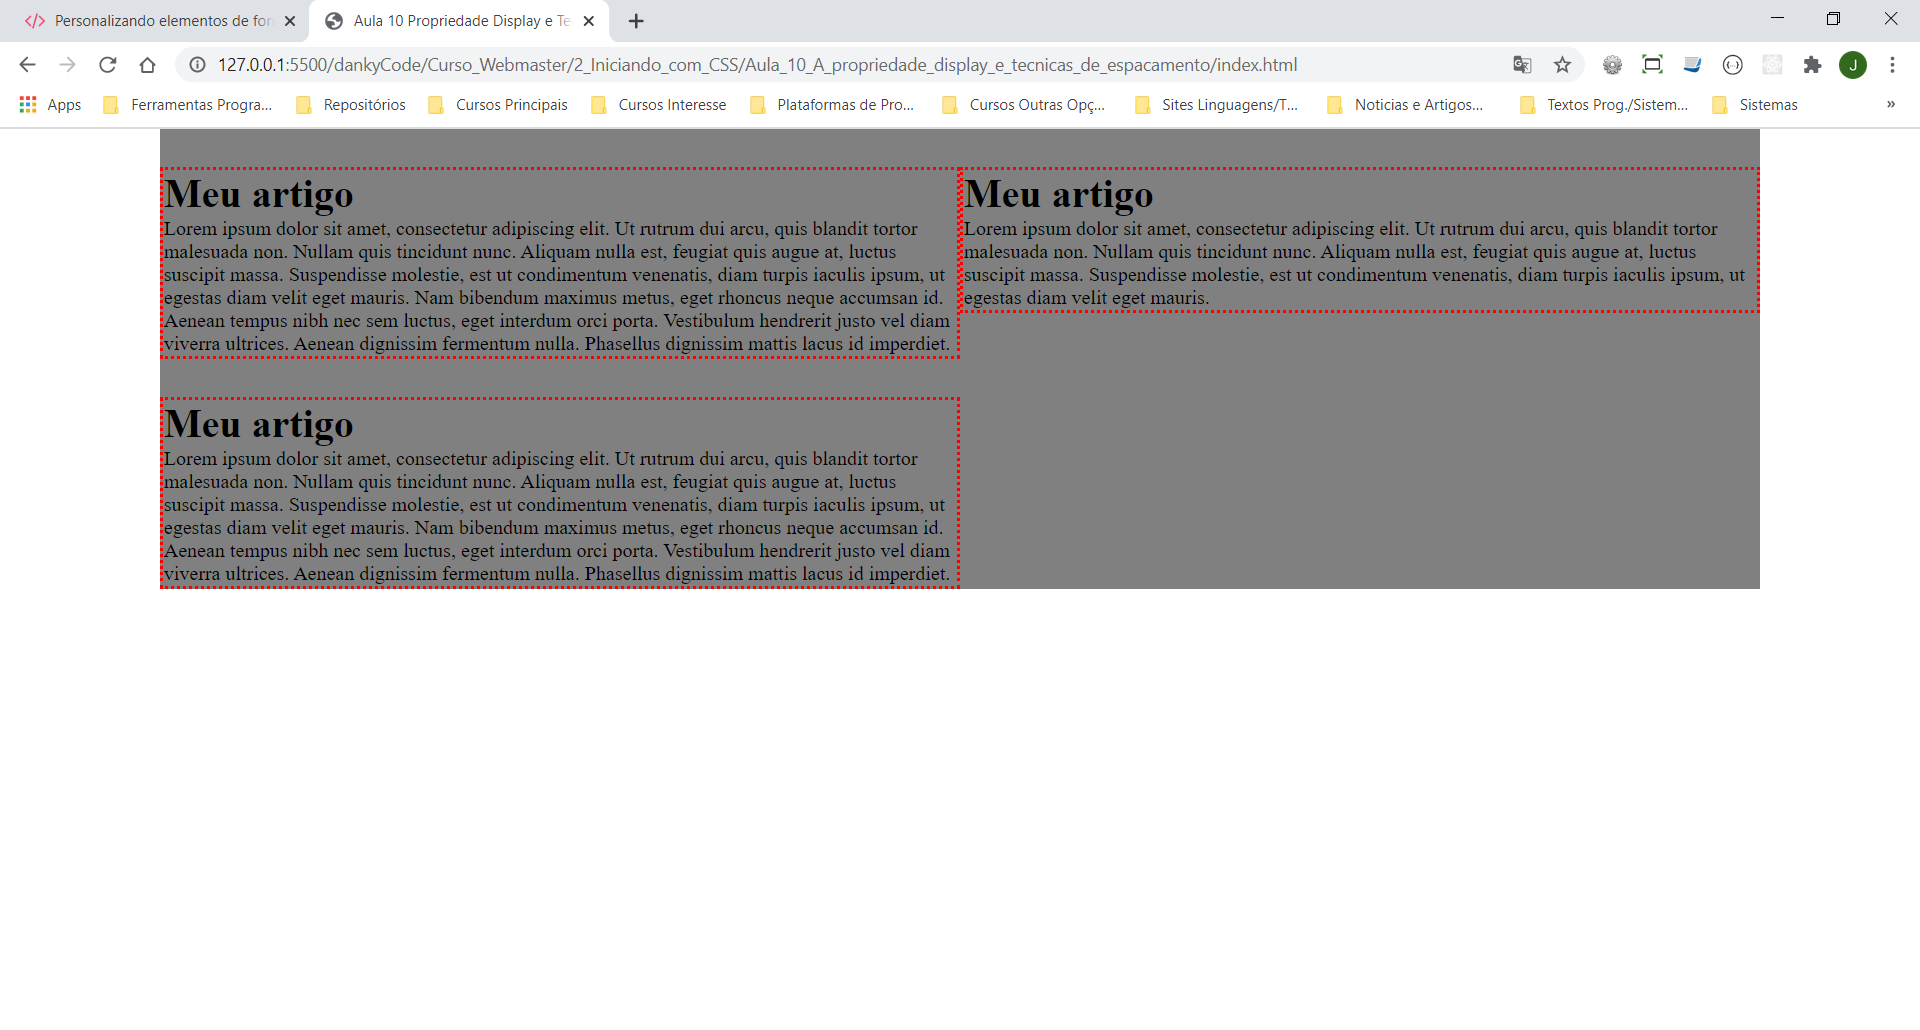
Task: Open Sistemas bookmark folder
Action: pyautogui.click(x=1756, y=105)
